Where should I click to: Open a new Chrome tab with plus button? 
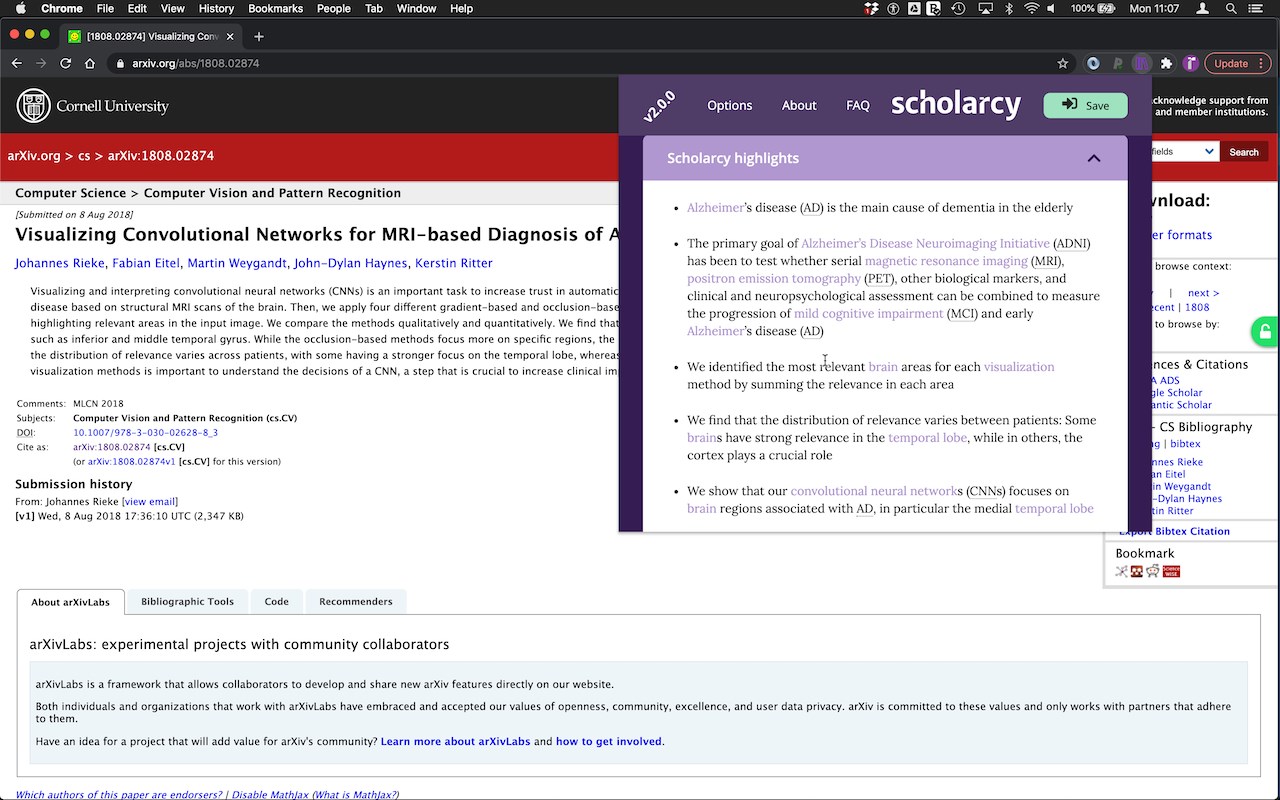click(x=259, y=36)
